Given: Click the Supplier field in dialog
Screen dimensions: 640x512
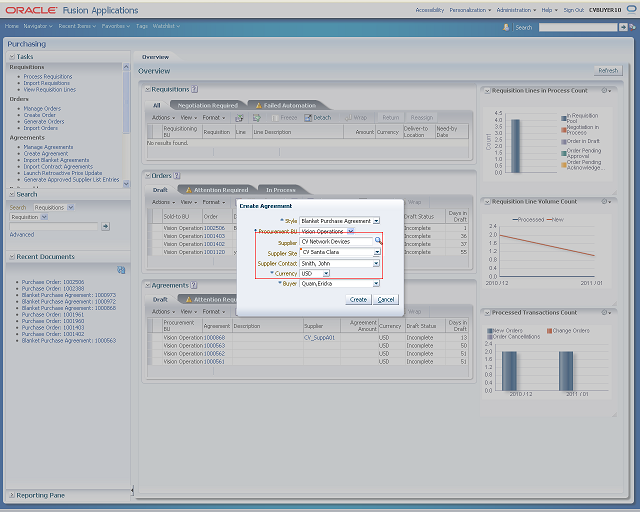Looking at the screenshot, I should (x=336, y=242).
